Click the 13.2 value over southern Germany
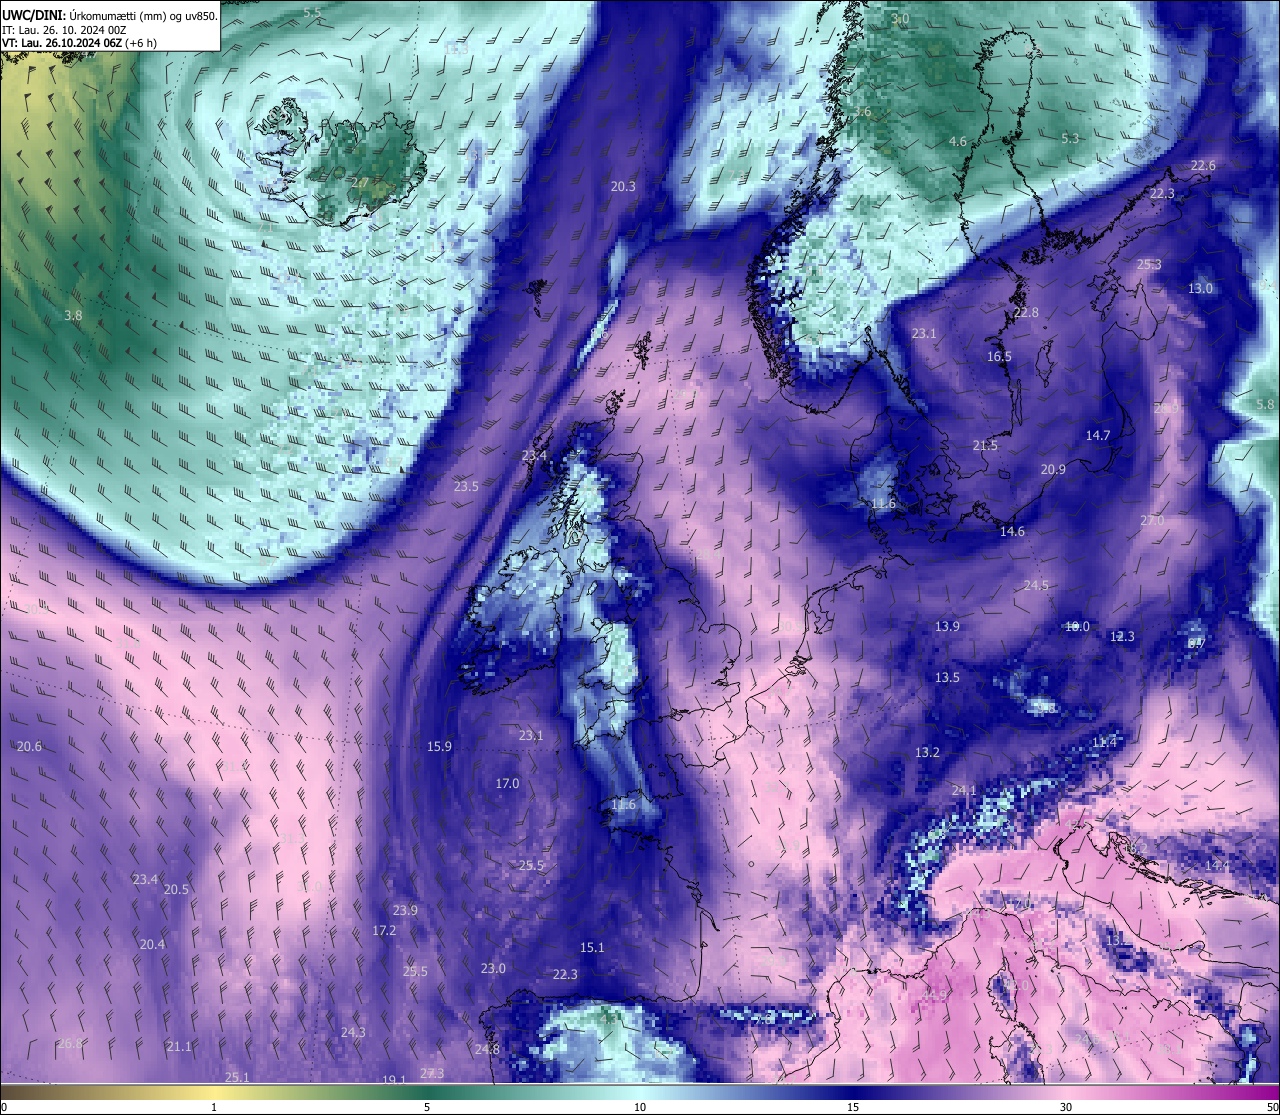1280x1115 pixels. [927, 752]
